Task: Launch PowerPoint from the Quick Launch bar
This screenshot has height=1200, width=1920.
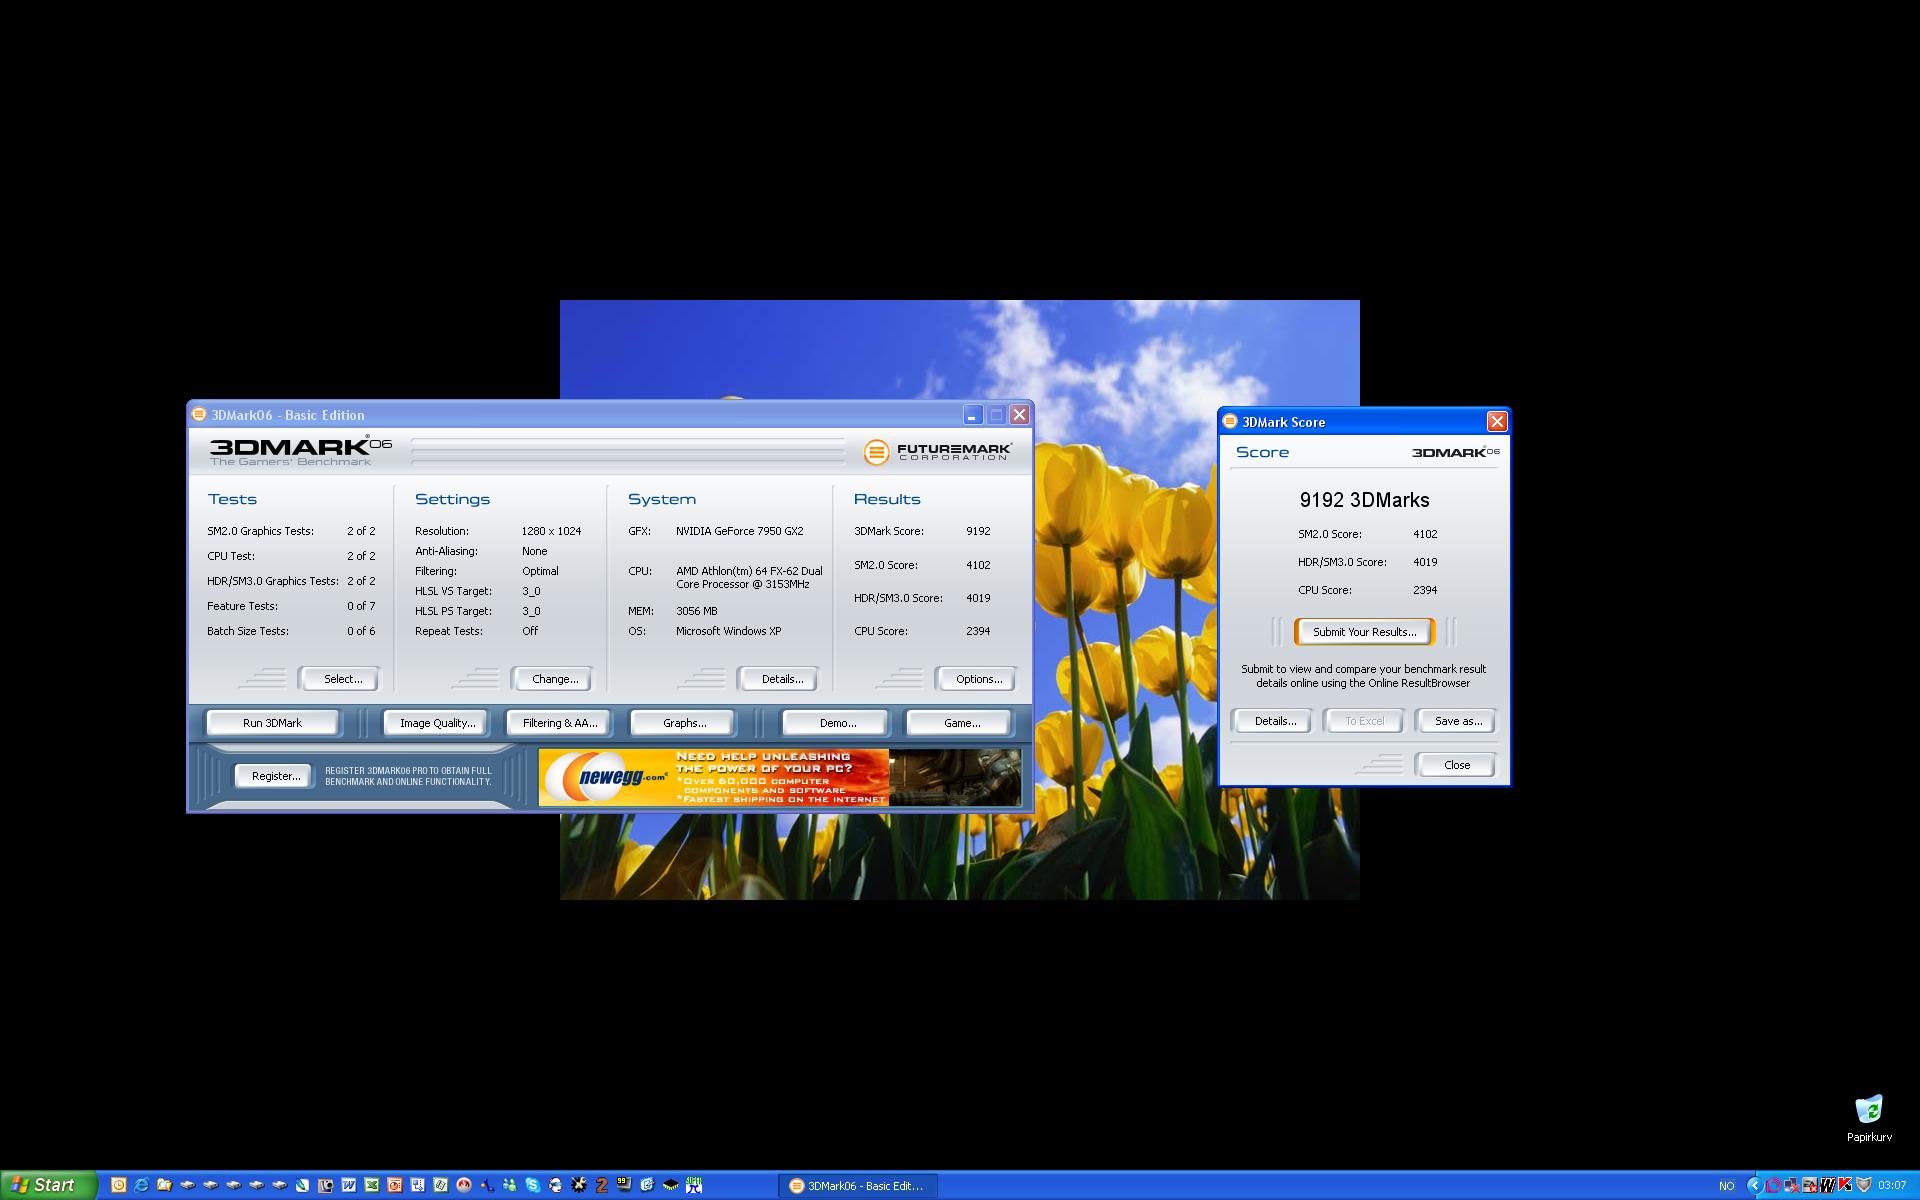Action: 395,1185
